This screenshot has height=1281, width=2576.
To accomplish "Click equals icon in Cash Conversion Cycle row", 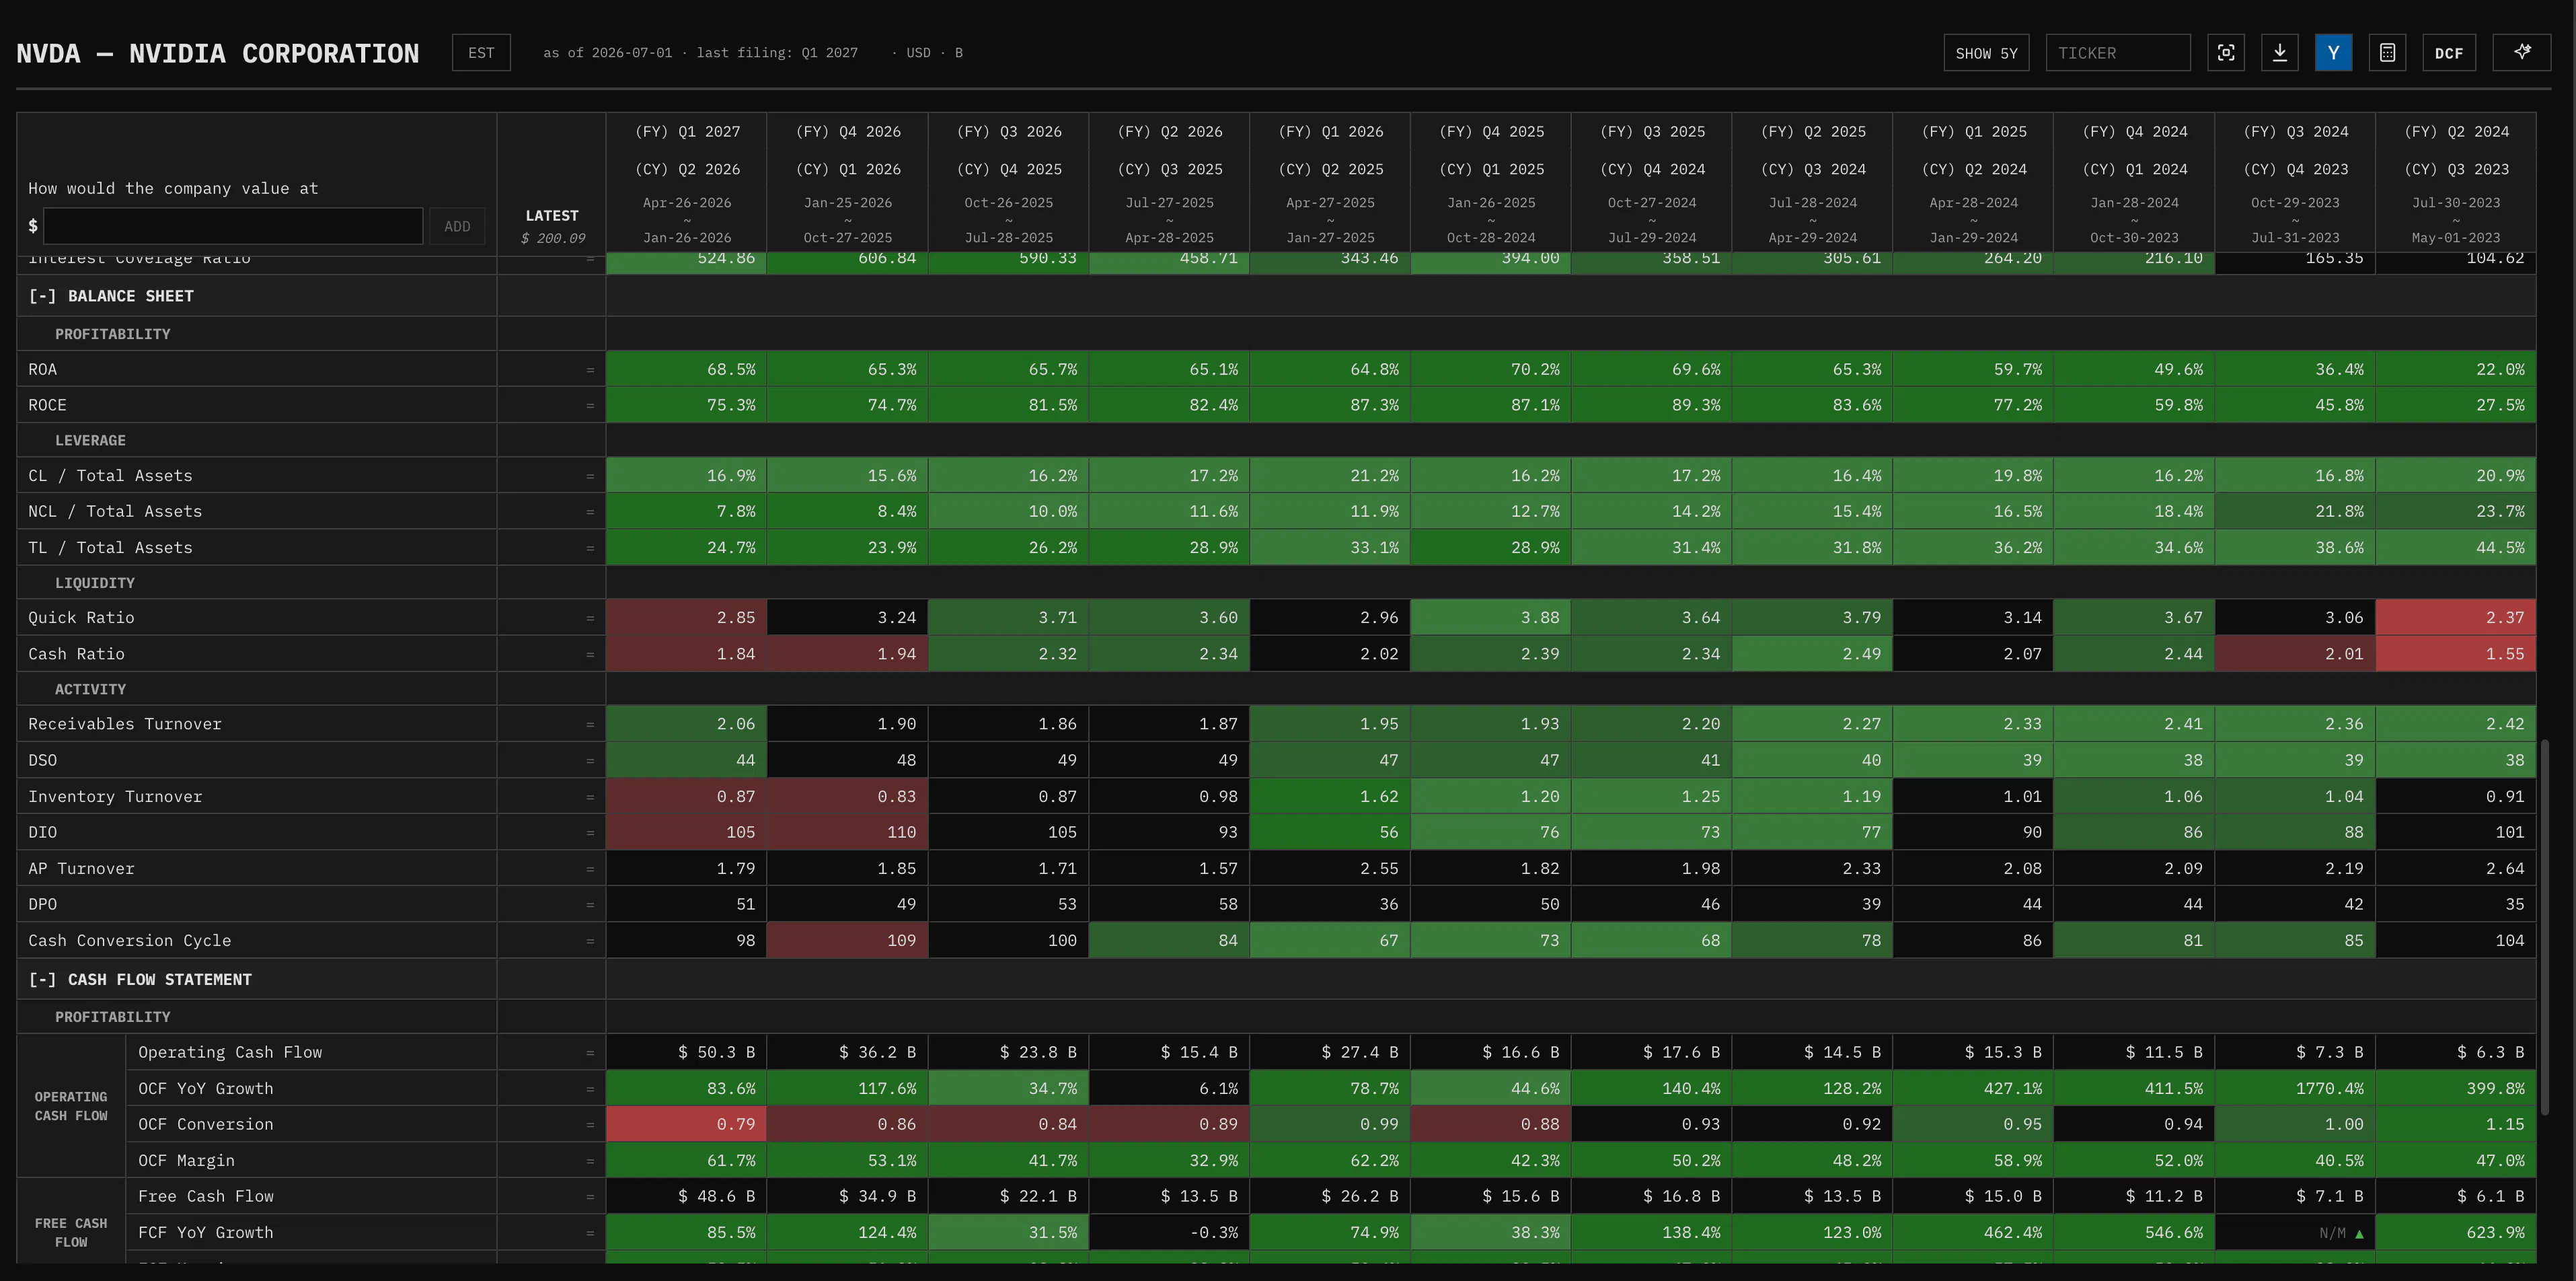I will [x=590, y=941].
